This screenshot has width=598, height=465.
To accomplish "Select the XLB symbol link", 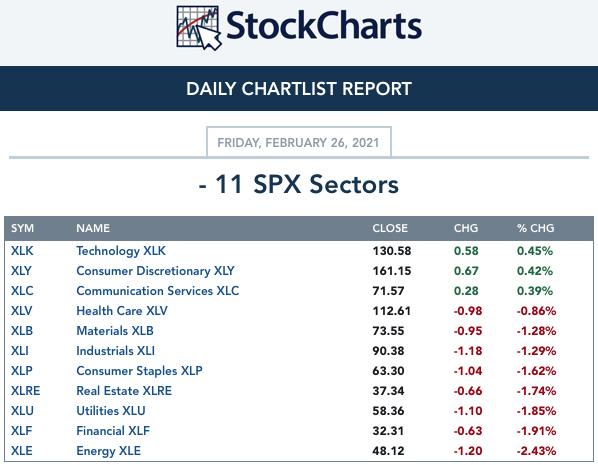I will click(22, 331).
